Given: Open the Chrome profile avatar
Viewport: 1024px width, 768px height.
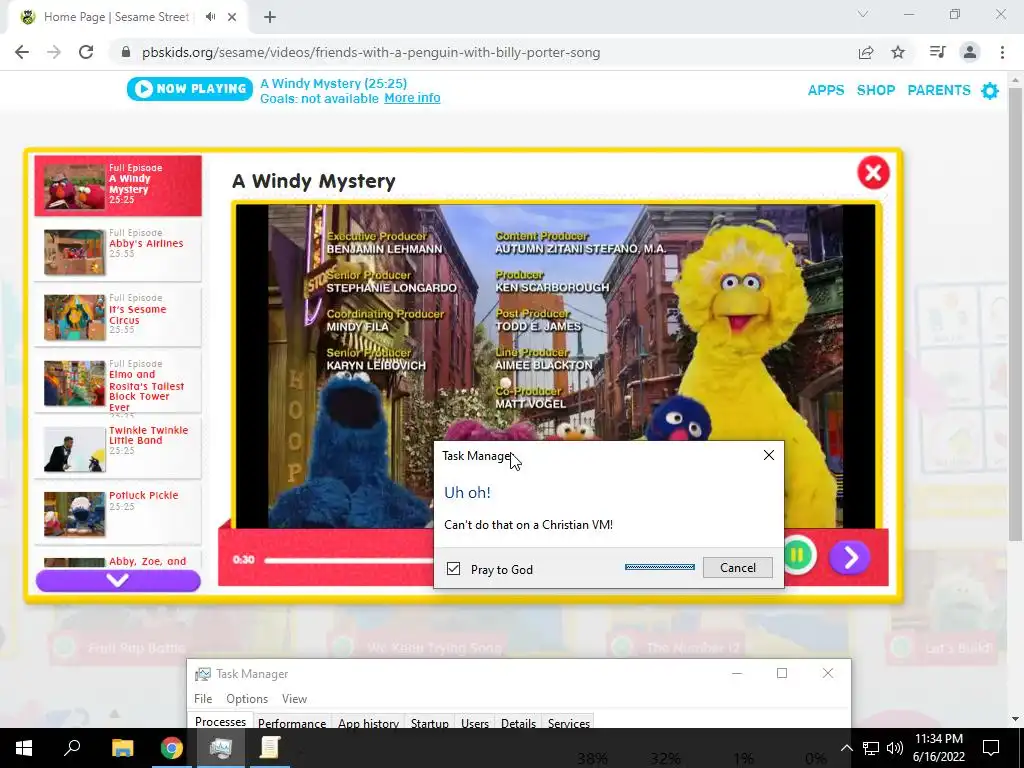Looking at the screenshot, I should pos(970,52).
